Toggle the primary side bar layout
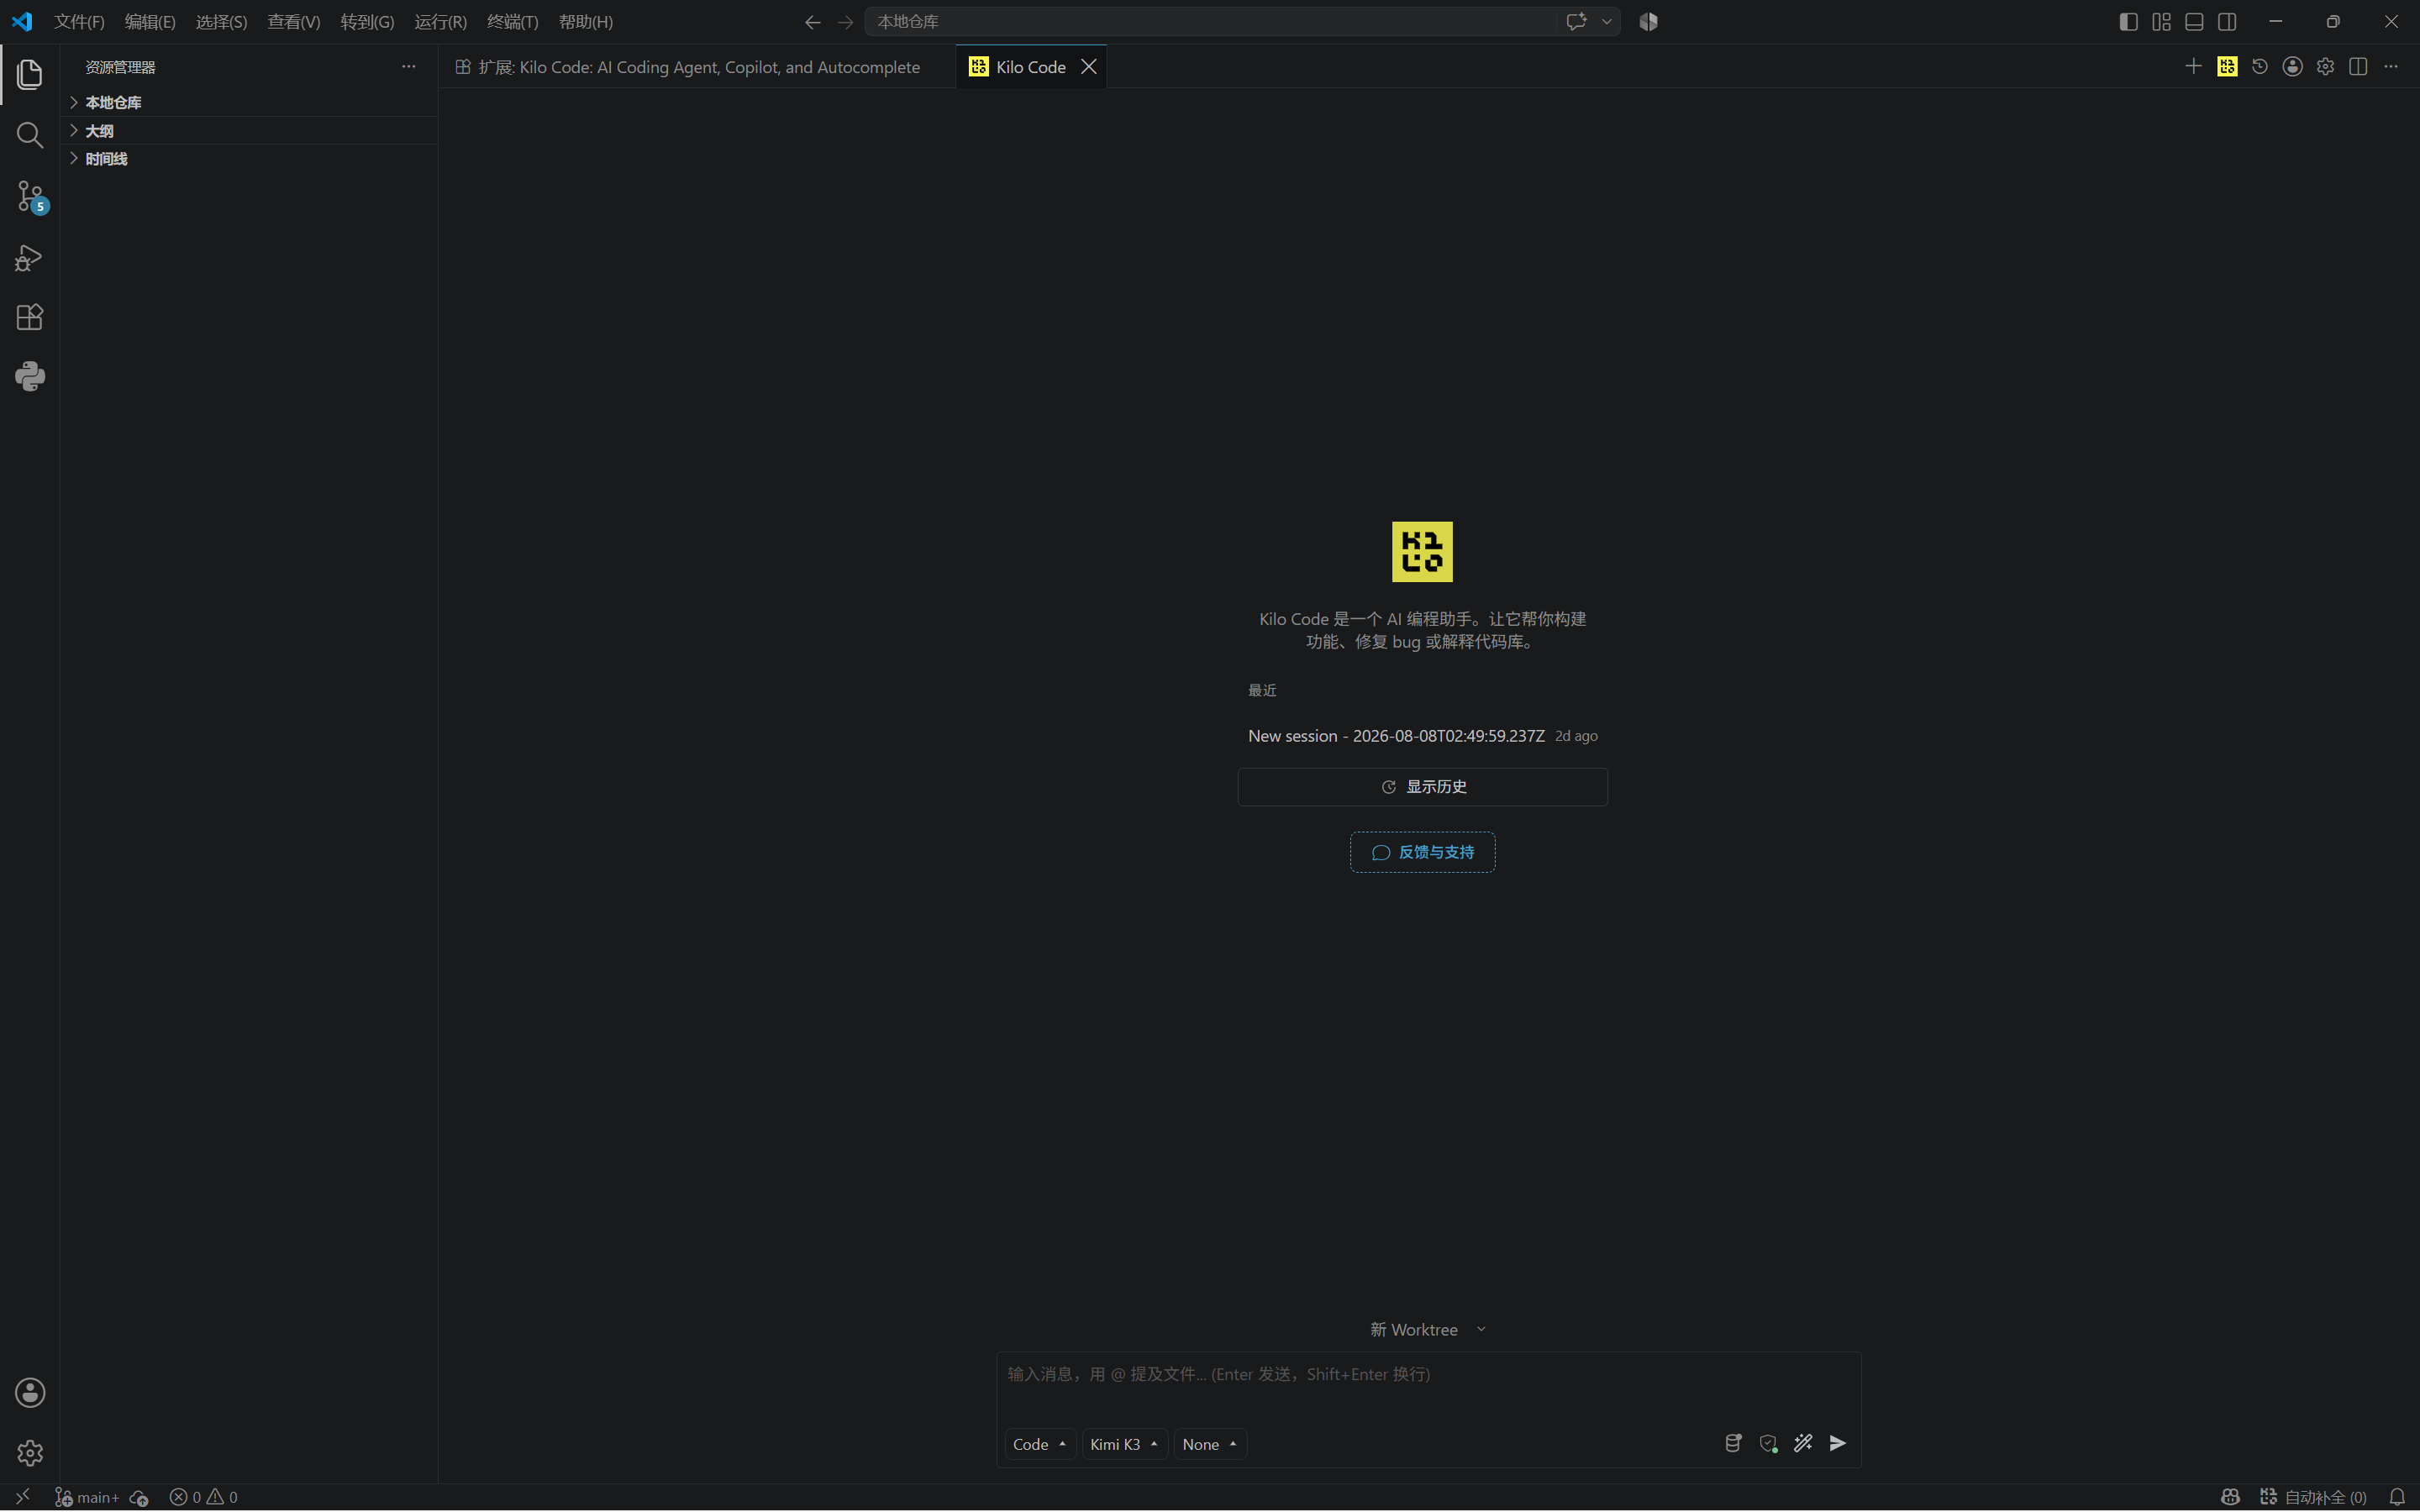The width and height of the screenshot is (2420, 1512). click(x=2128, y=21)
